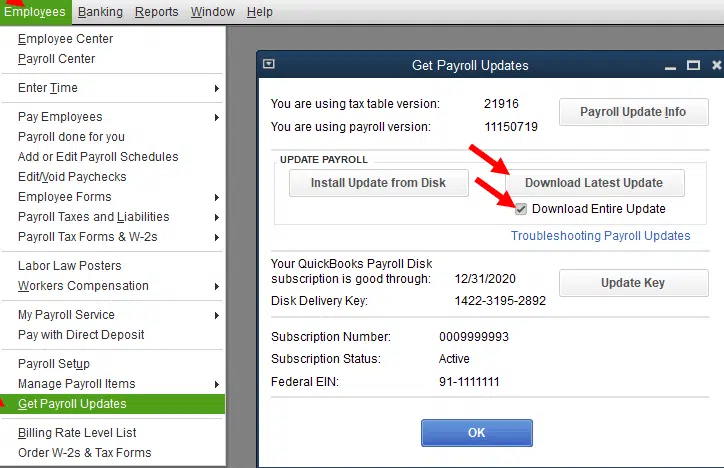The image size is (724, 468).
Task: Expand Payroll Taxes and Liabilities submenu arrow
Action: (x=217, y=217)
